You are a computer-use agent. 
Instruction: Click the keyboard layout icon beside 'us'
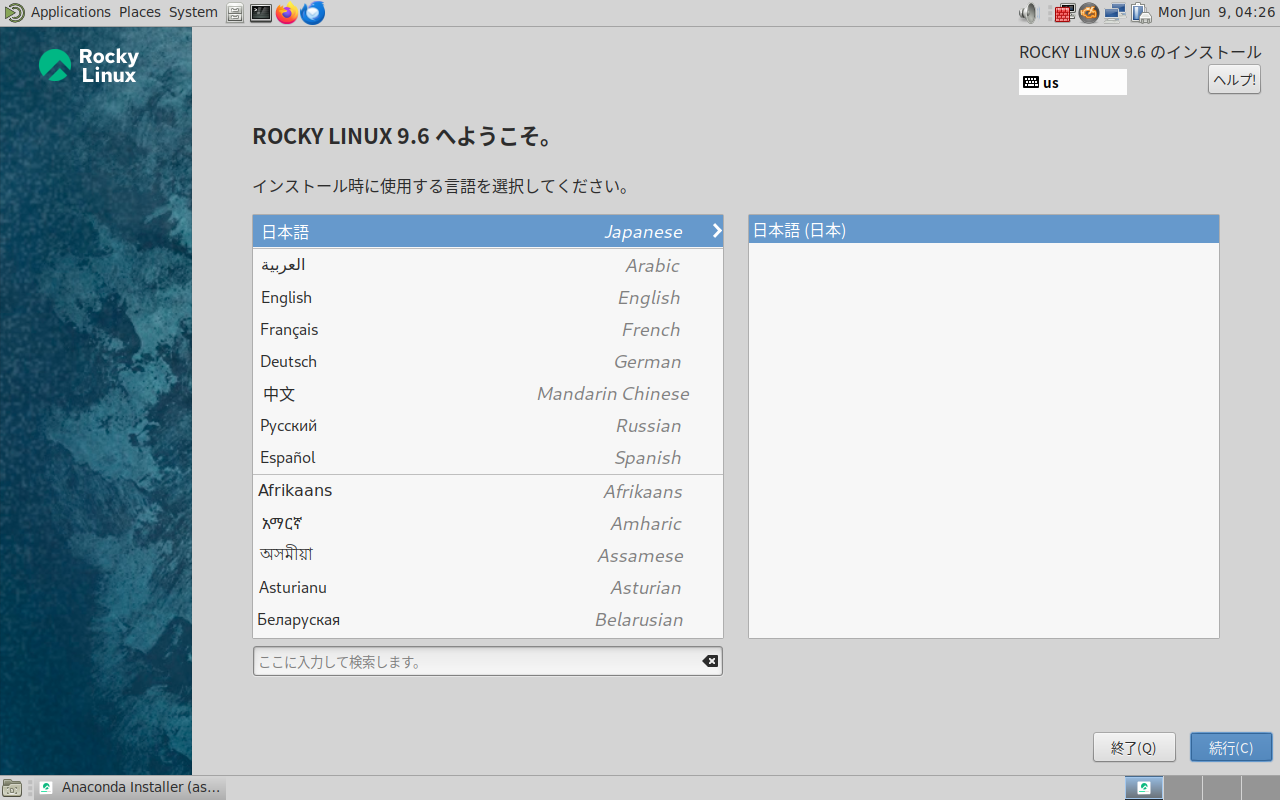[1031, 82]
